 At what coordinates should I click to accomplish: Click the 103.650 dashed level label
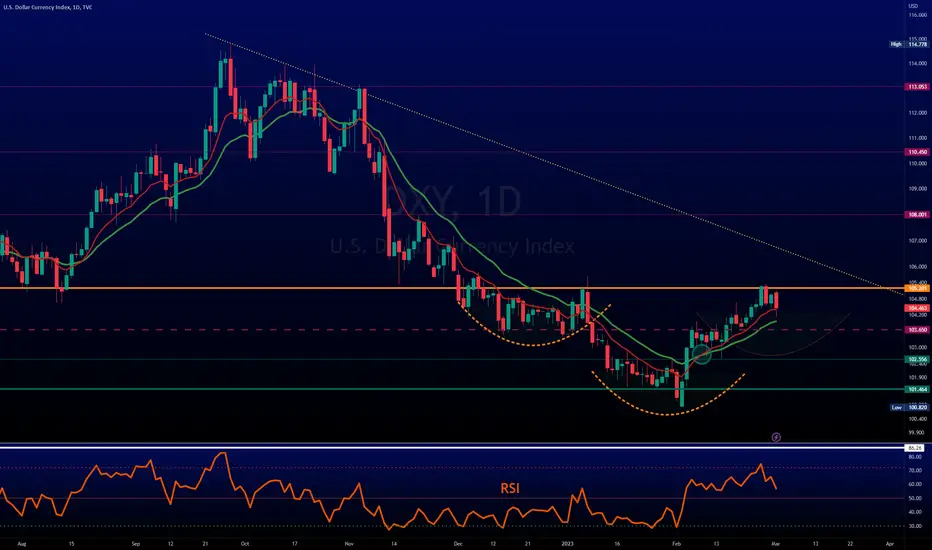[x=917, y=329]
